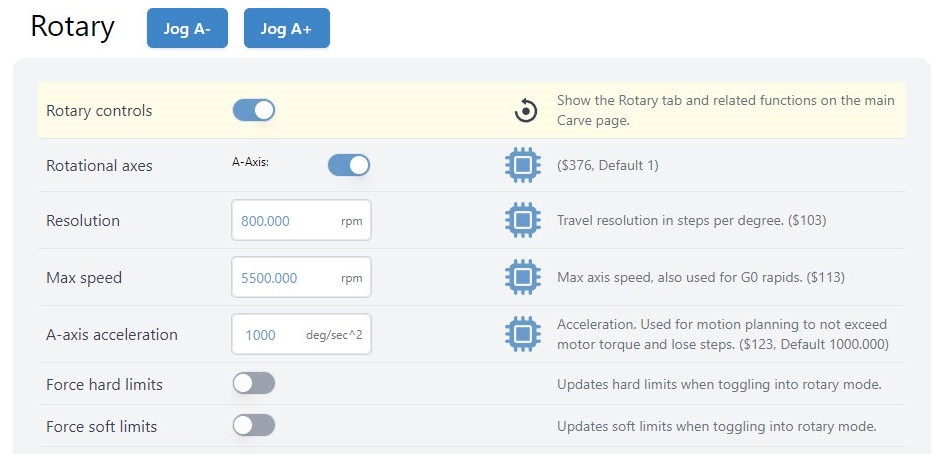
Task: Click the firmware chip icon for Resolution
Action: point(522,220)
